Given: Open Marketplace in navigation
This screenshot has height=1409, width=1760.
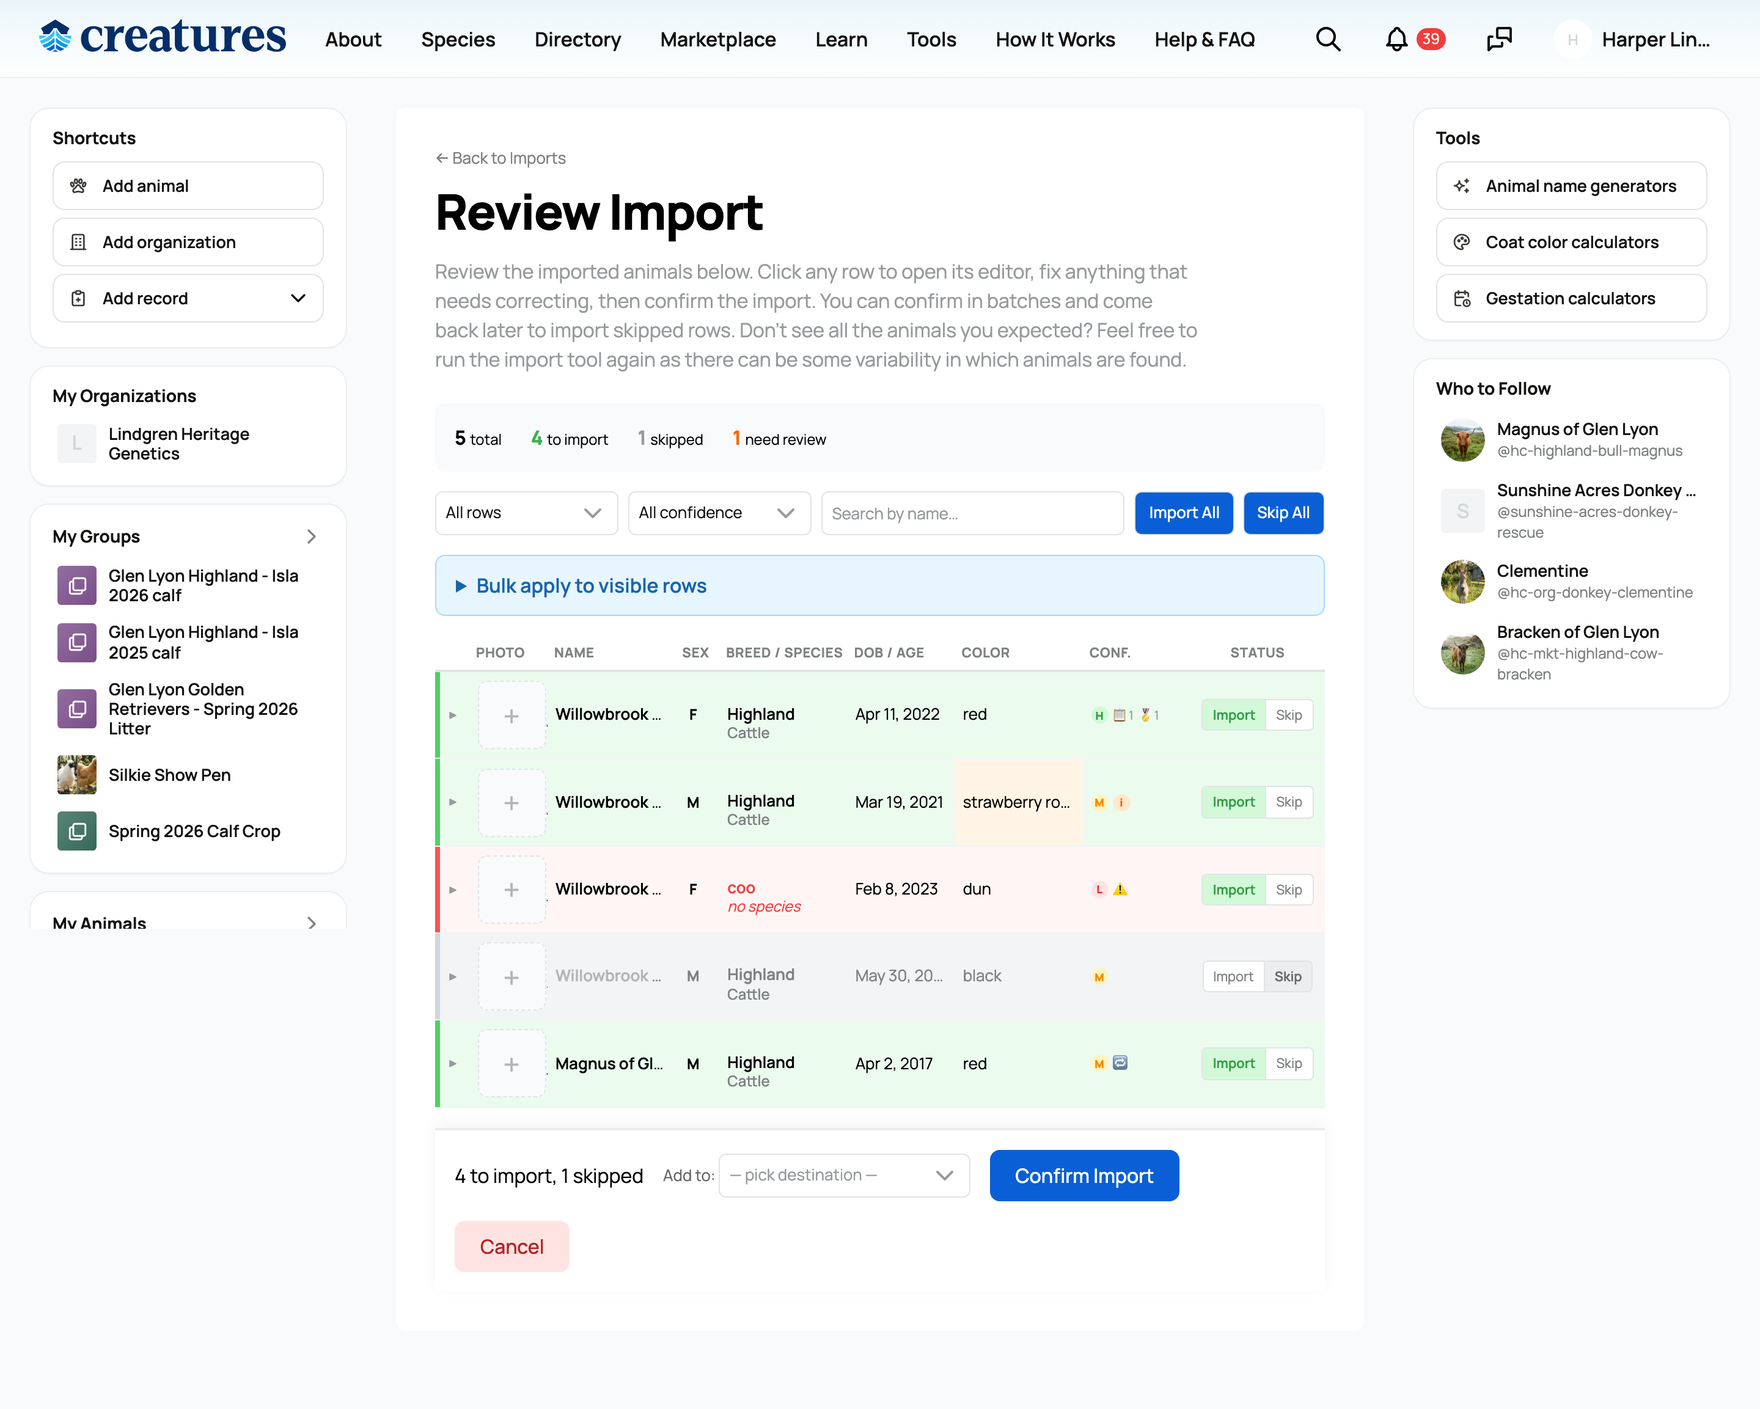Looking at the screenshot, I should point(718,40).
